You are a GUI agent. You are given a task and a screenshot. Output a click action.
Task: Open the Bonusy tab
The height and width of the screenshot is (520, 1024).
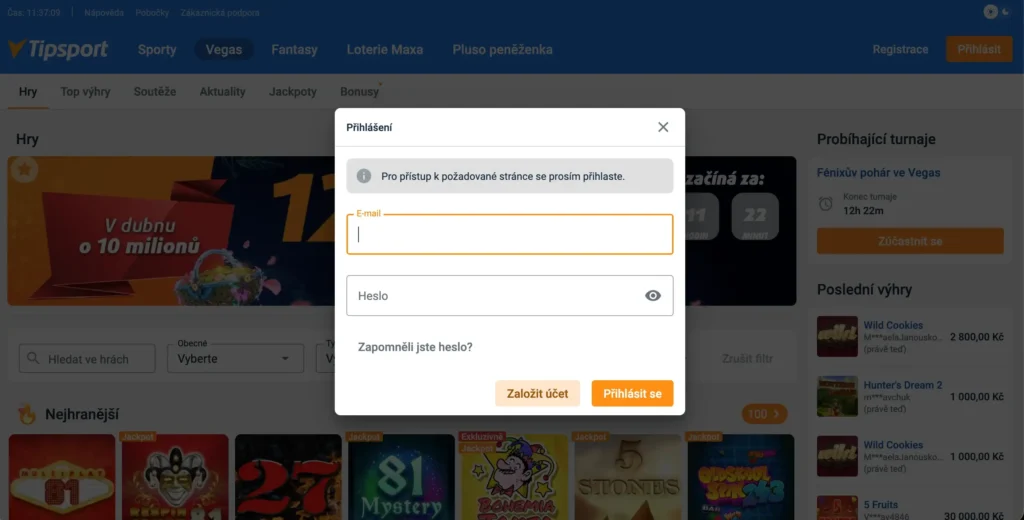tap(359, 91)
